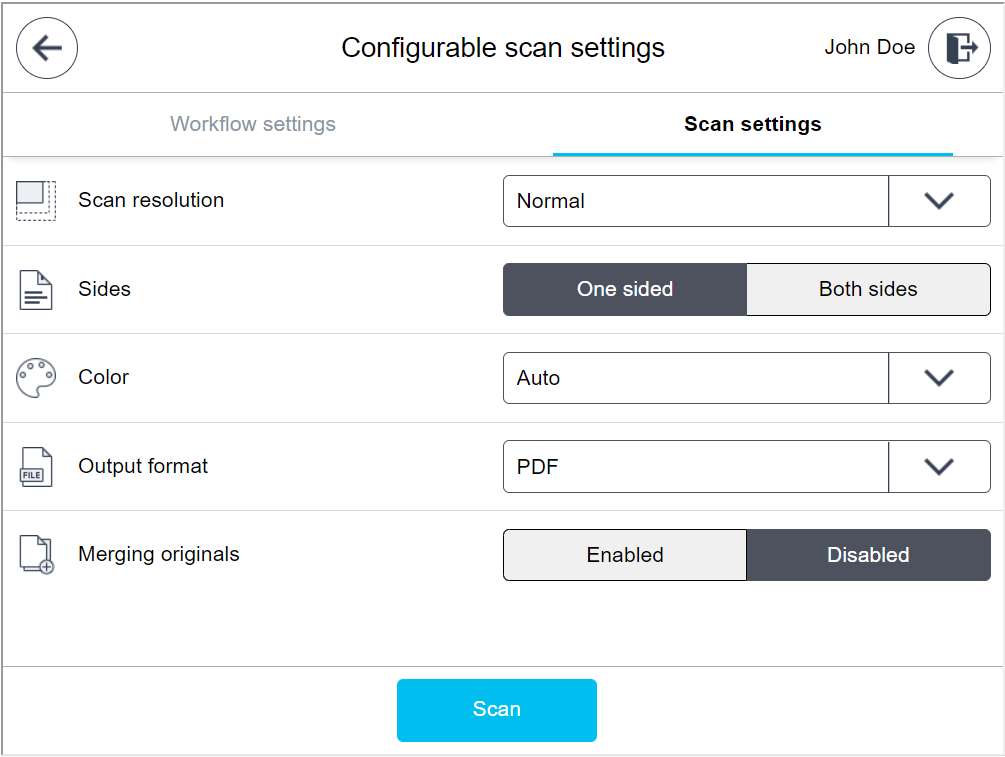
Task: Select One sided scanning
Action: pos(624,289)
